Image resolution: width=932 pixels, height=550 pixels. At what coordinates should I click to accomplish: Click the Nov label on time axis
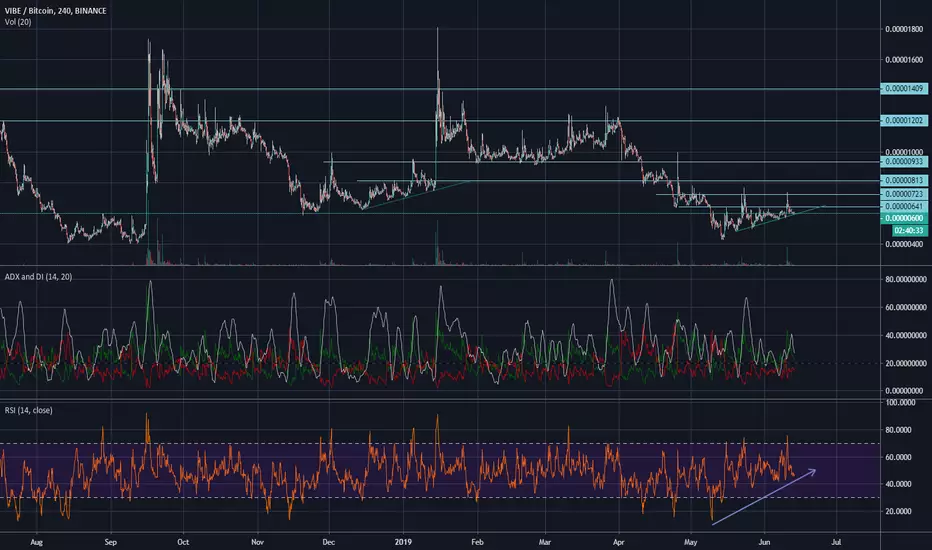[x=257, y=542]
